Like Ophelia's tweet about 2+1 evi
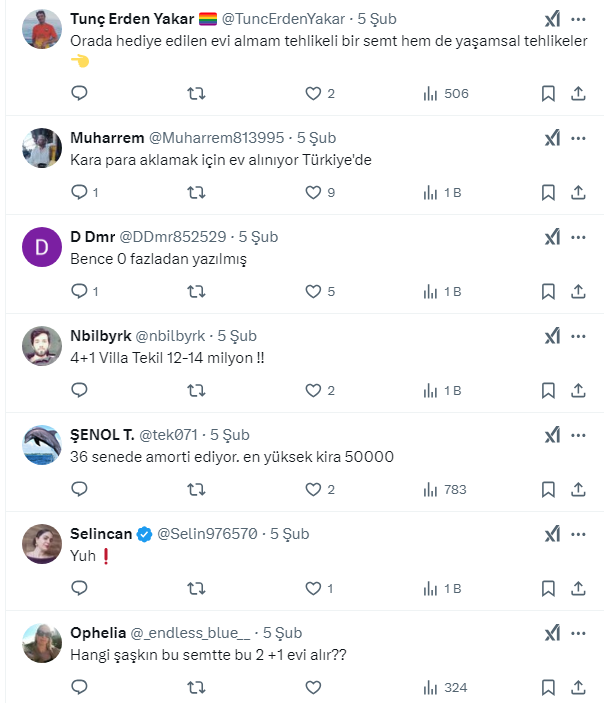Image resolution: width=604 pixels, height=703 pixels. coord(313,687)
